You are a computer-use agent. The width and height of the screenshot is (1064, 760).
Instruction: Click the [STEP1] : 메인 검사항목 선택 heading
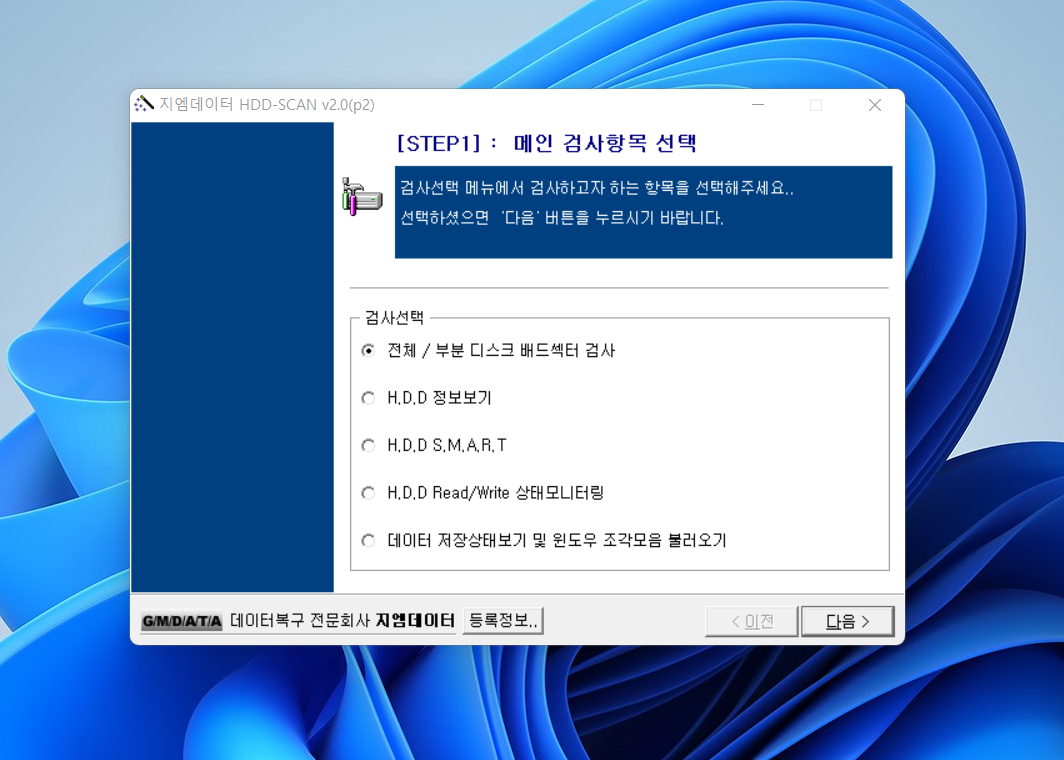tap(547, 143)
